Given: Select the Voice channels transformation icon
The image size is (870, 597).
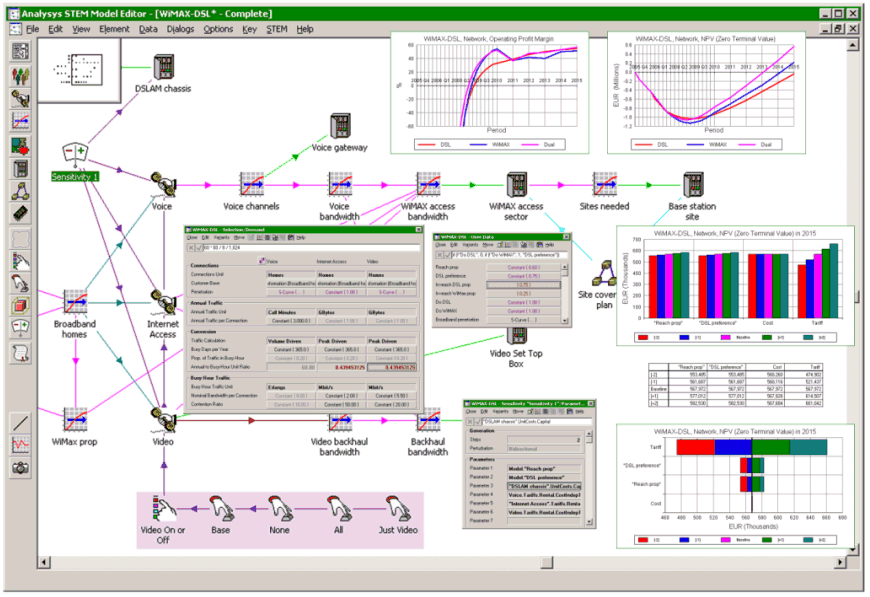Looking at the screenshot, I should 251,184.
